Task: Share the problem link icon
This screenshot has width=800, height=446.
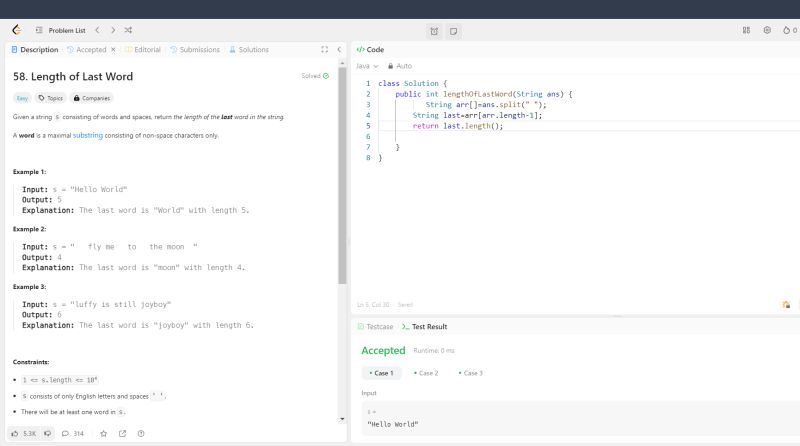Action: tap(122, 434)
